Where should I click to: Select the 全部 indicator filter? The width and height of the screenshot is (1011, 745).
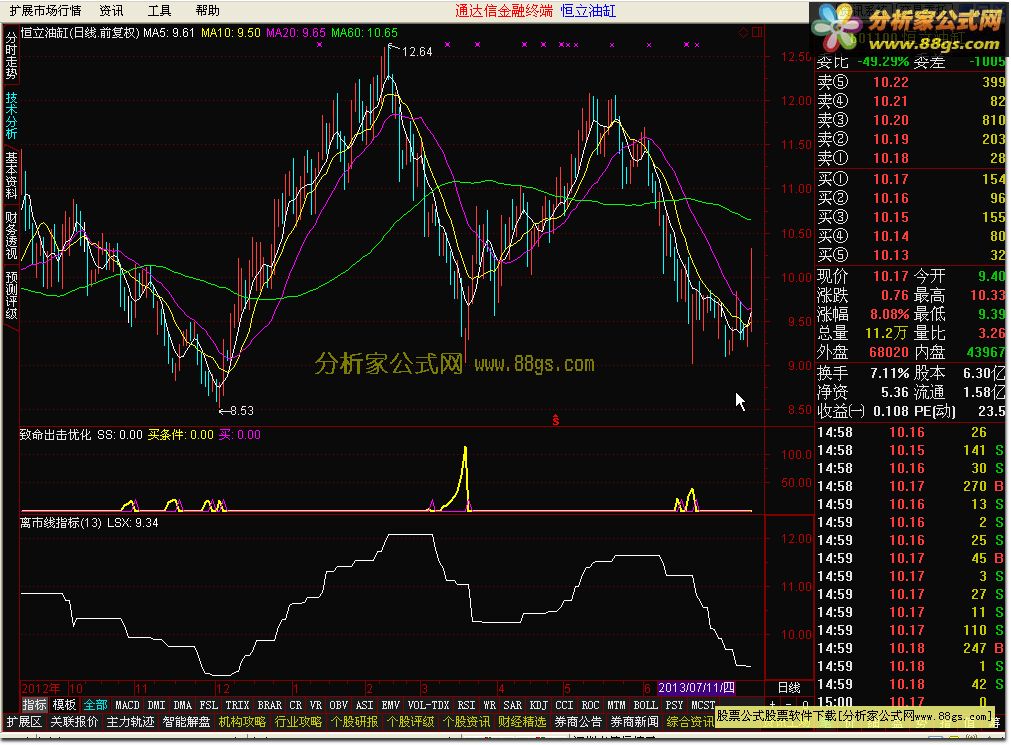(x=95, y=705)
